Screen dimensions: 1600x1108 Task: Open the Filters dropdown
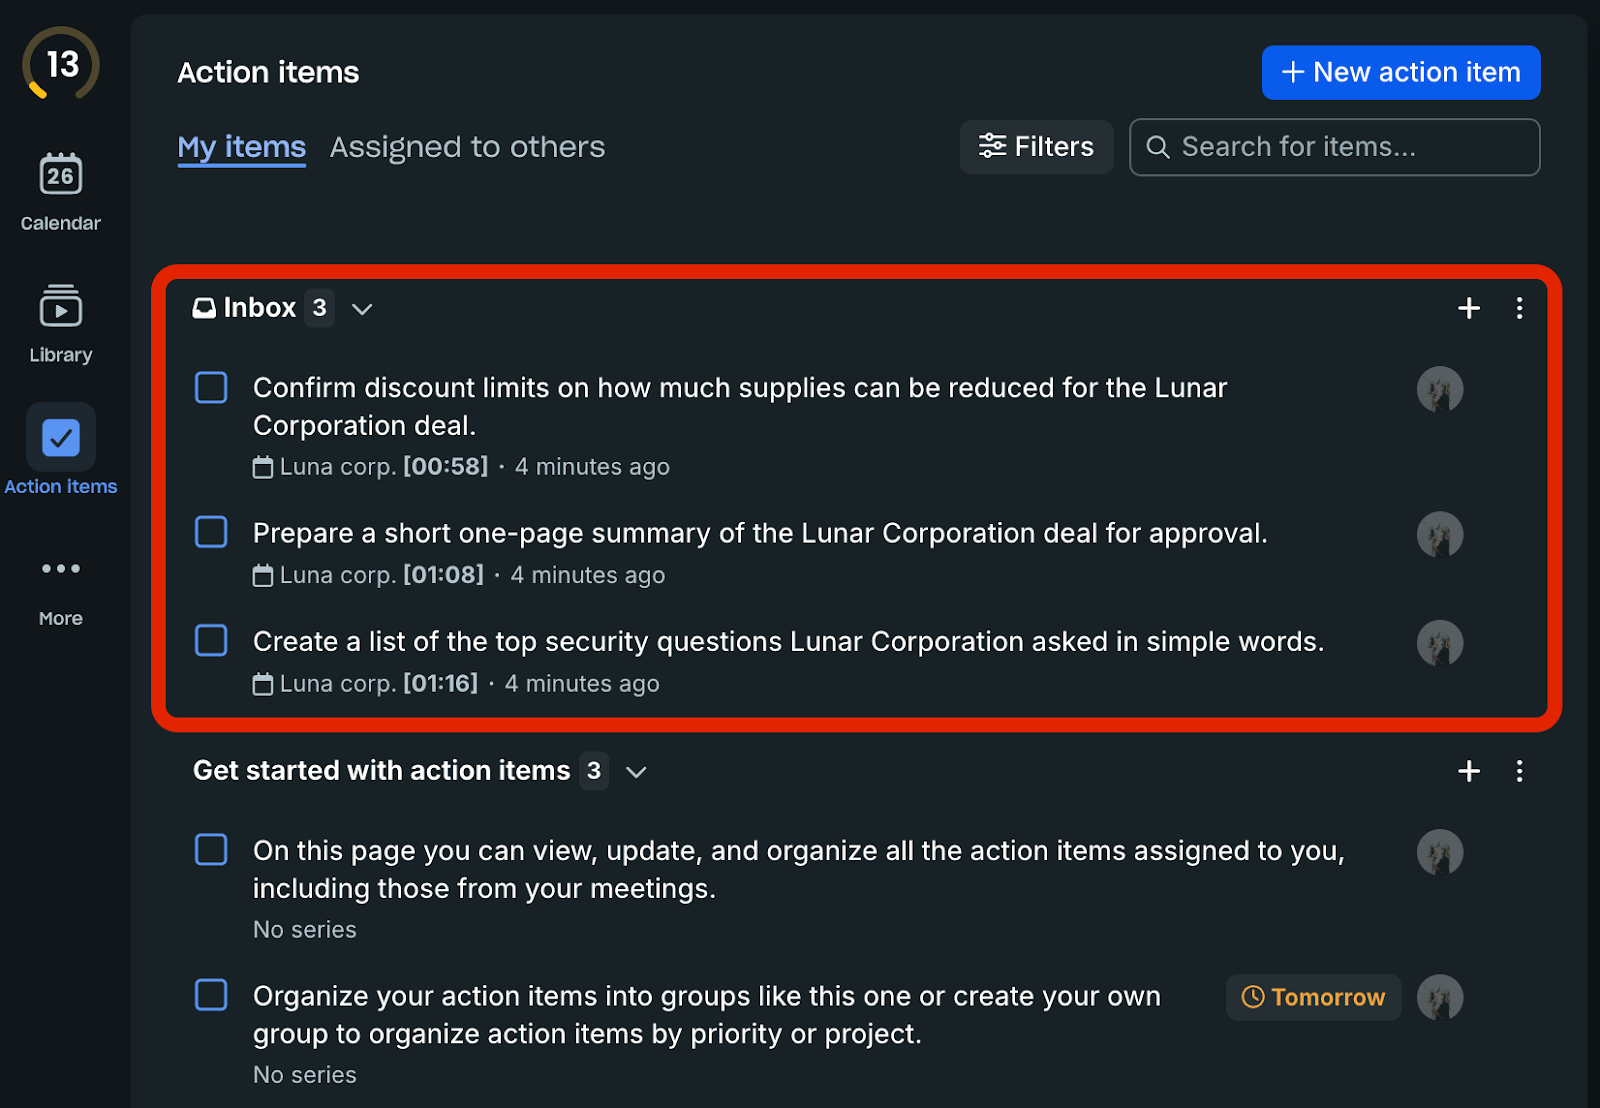point(1036,147)
